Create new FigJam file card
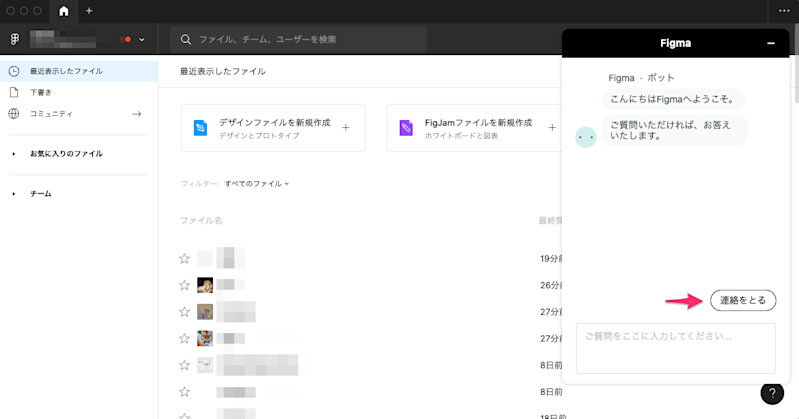The image size is (799, 419). [x=474, y=128]
